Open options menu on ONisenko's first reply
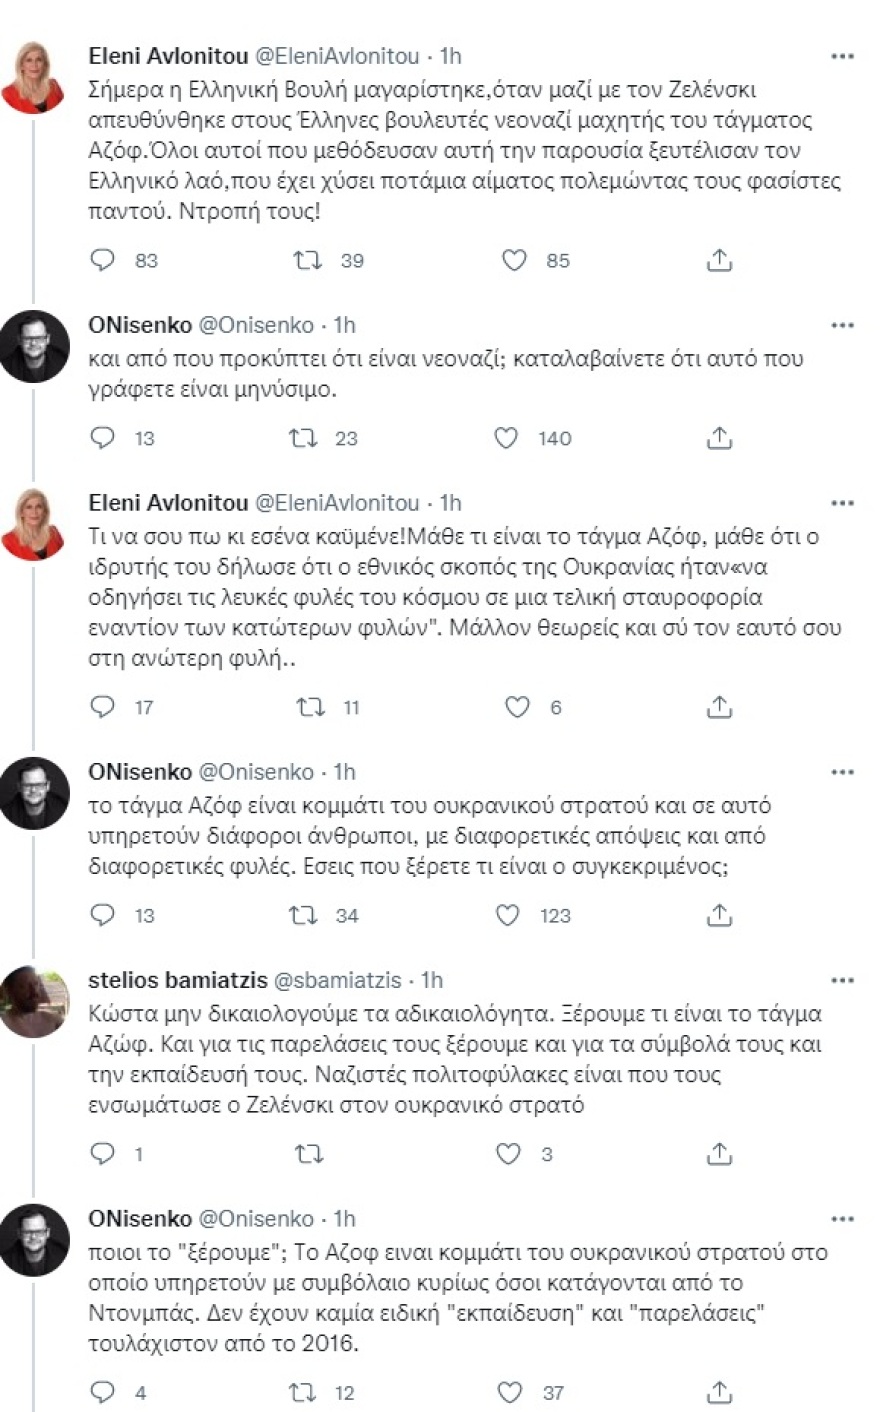The image size is (880, 1412). pyautogui.click(x=845, y=325)
